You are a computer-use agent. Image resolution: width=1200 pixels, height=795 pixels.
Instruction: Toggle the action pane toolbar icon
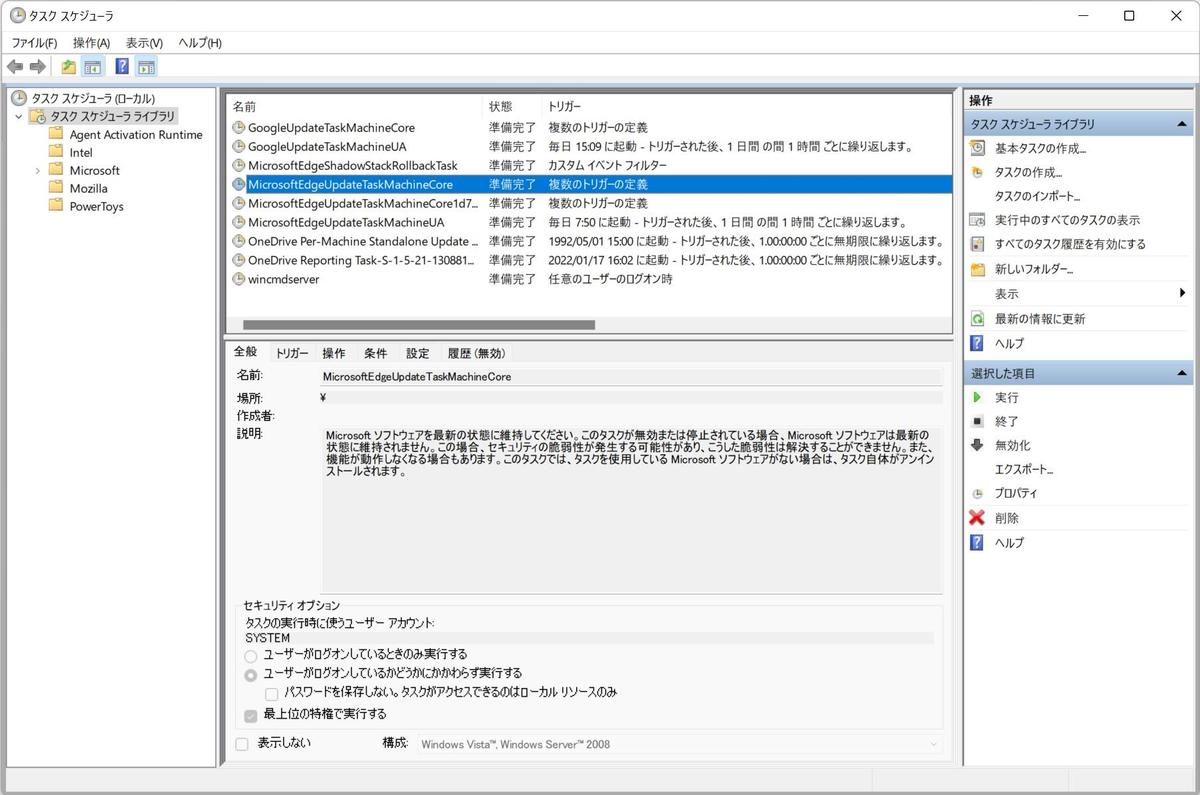click(x=146, y=67)
